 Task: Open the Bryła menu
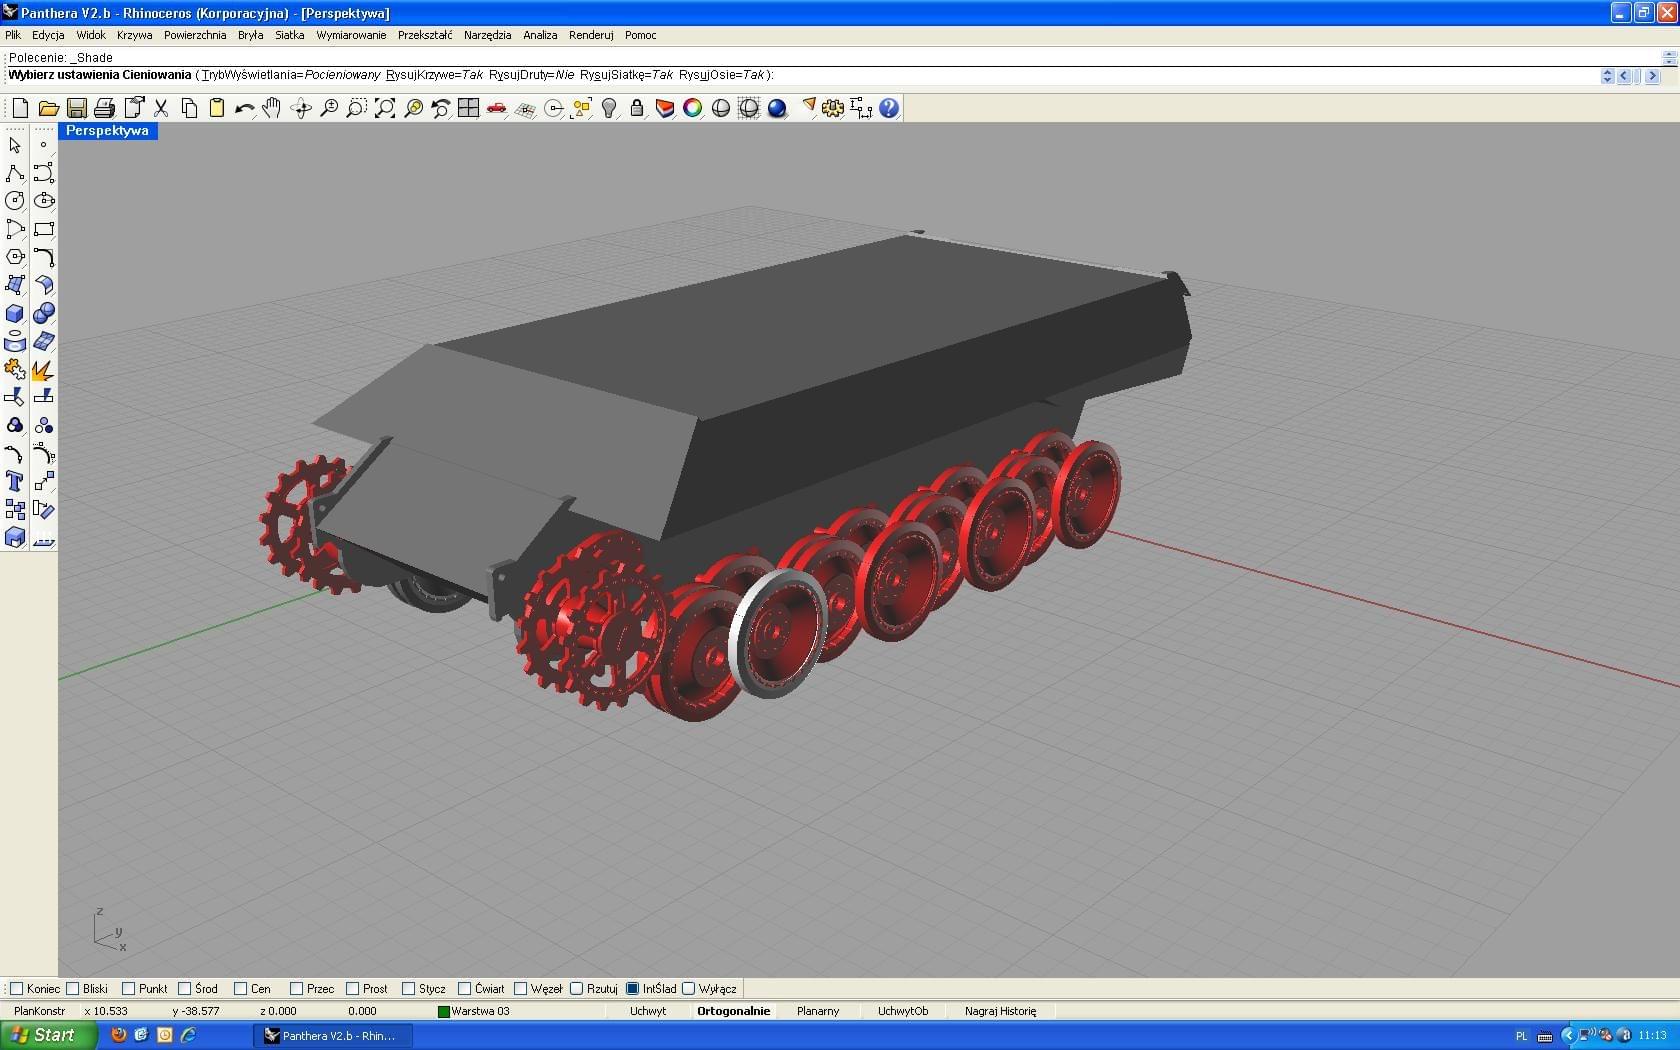click(250, 35)
